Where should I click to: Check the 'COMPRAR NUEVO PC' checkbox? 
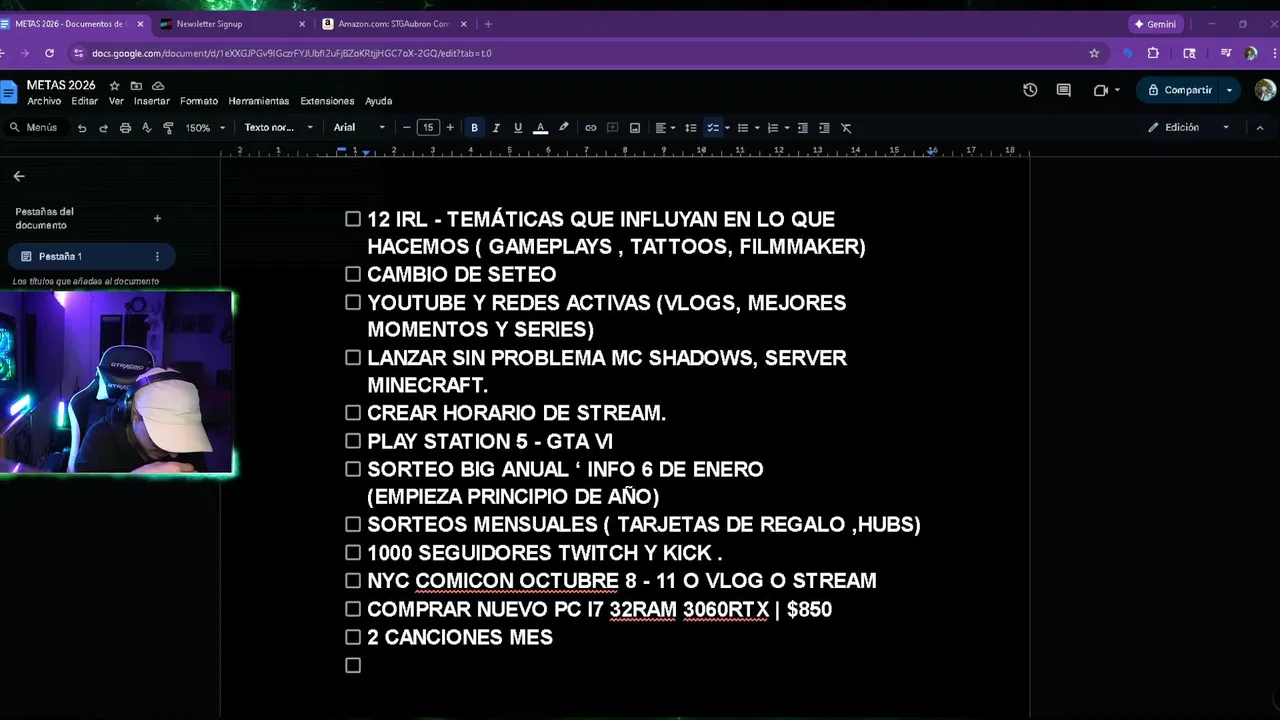[x=353, y=609]
